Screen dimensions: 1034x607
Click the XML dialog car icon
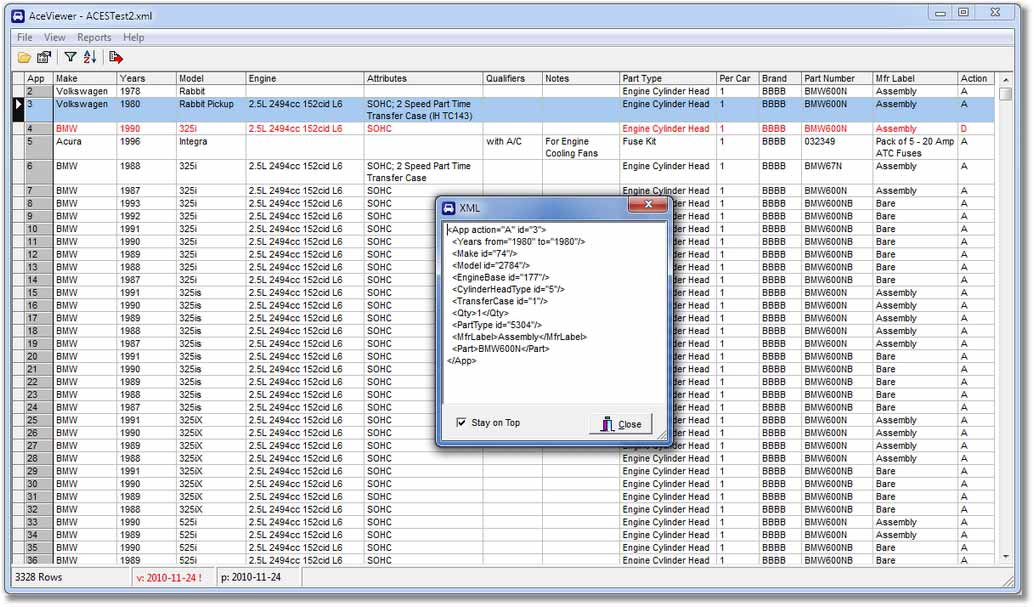(x=449, y=207)
